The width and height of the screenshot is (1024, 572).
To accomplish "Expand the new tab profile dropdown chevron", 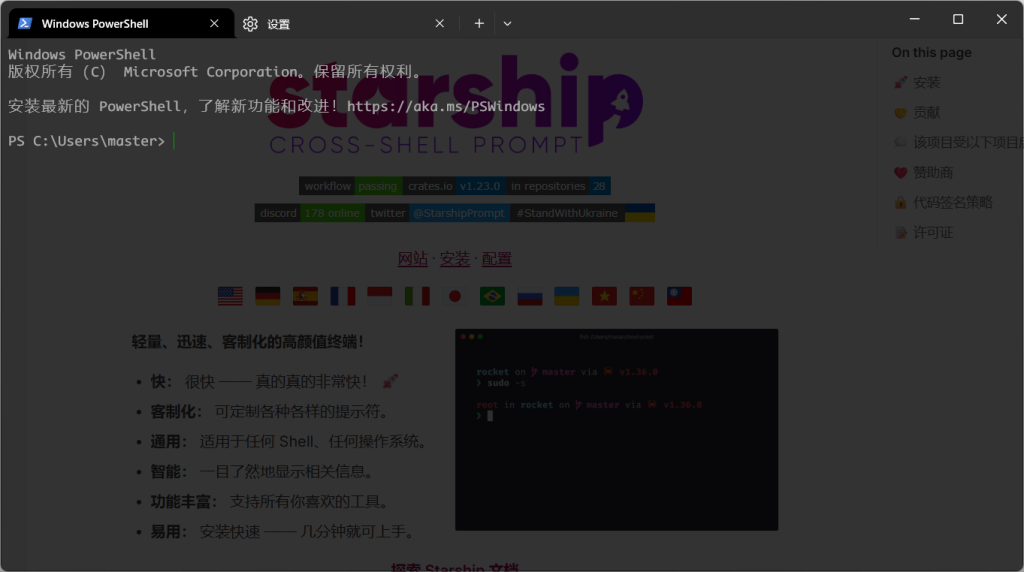I will click(x=507, y=24).
